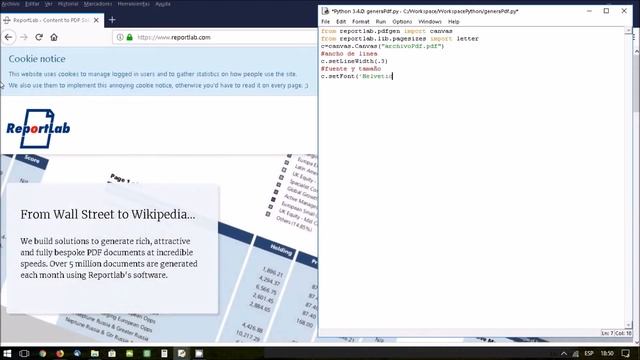This screenshot has height=360, width=640.
Task: Open the Ver menu in Firefox
Action: (x=49, y=4)
